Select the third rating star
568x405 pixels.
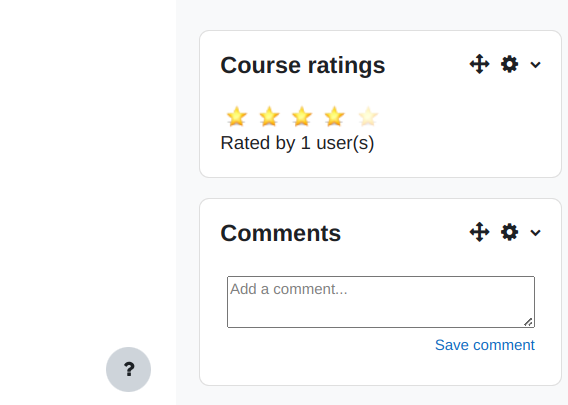tap(302, 117)
